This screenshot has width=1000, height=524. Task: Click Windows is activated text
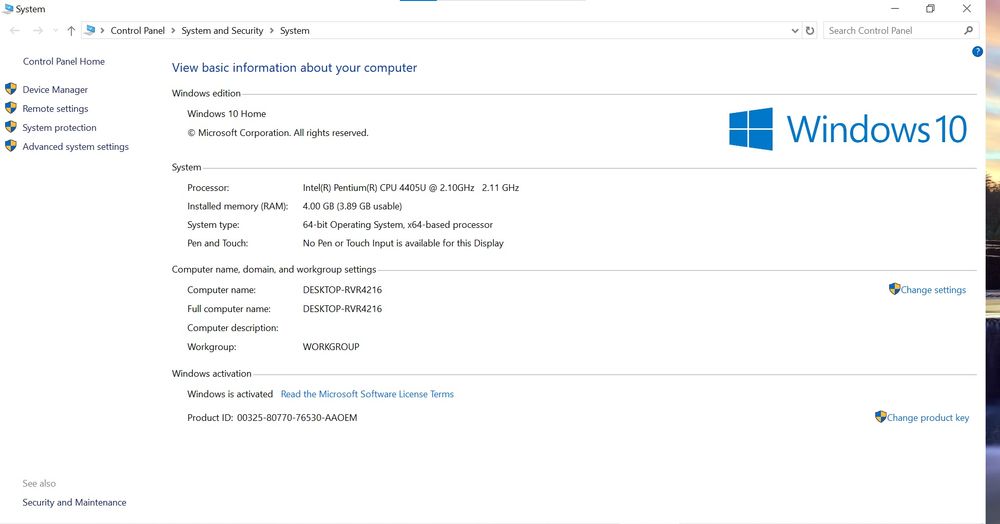click(x=230, y=394)
